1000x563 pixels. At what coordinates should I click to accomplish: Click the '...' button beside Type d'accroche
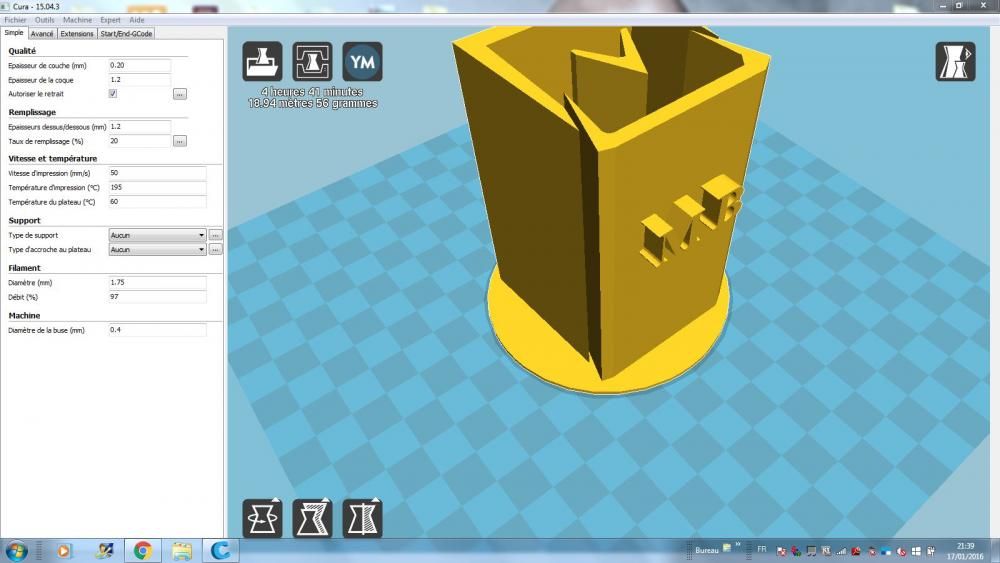point(216,249)
